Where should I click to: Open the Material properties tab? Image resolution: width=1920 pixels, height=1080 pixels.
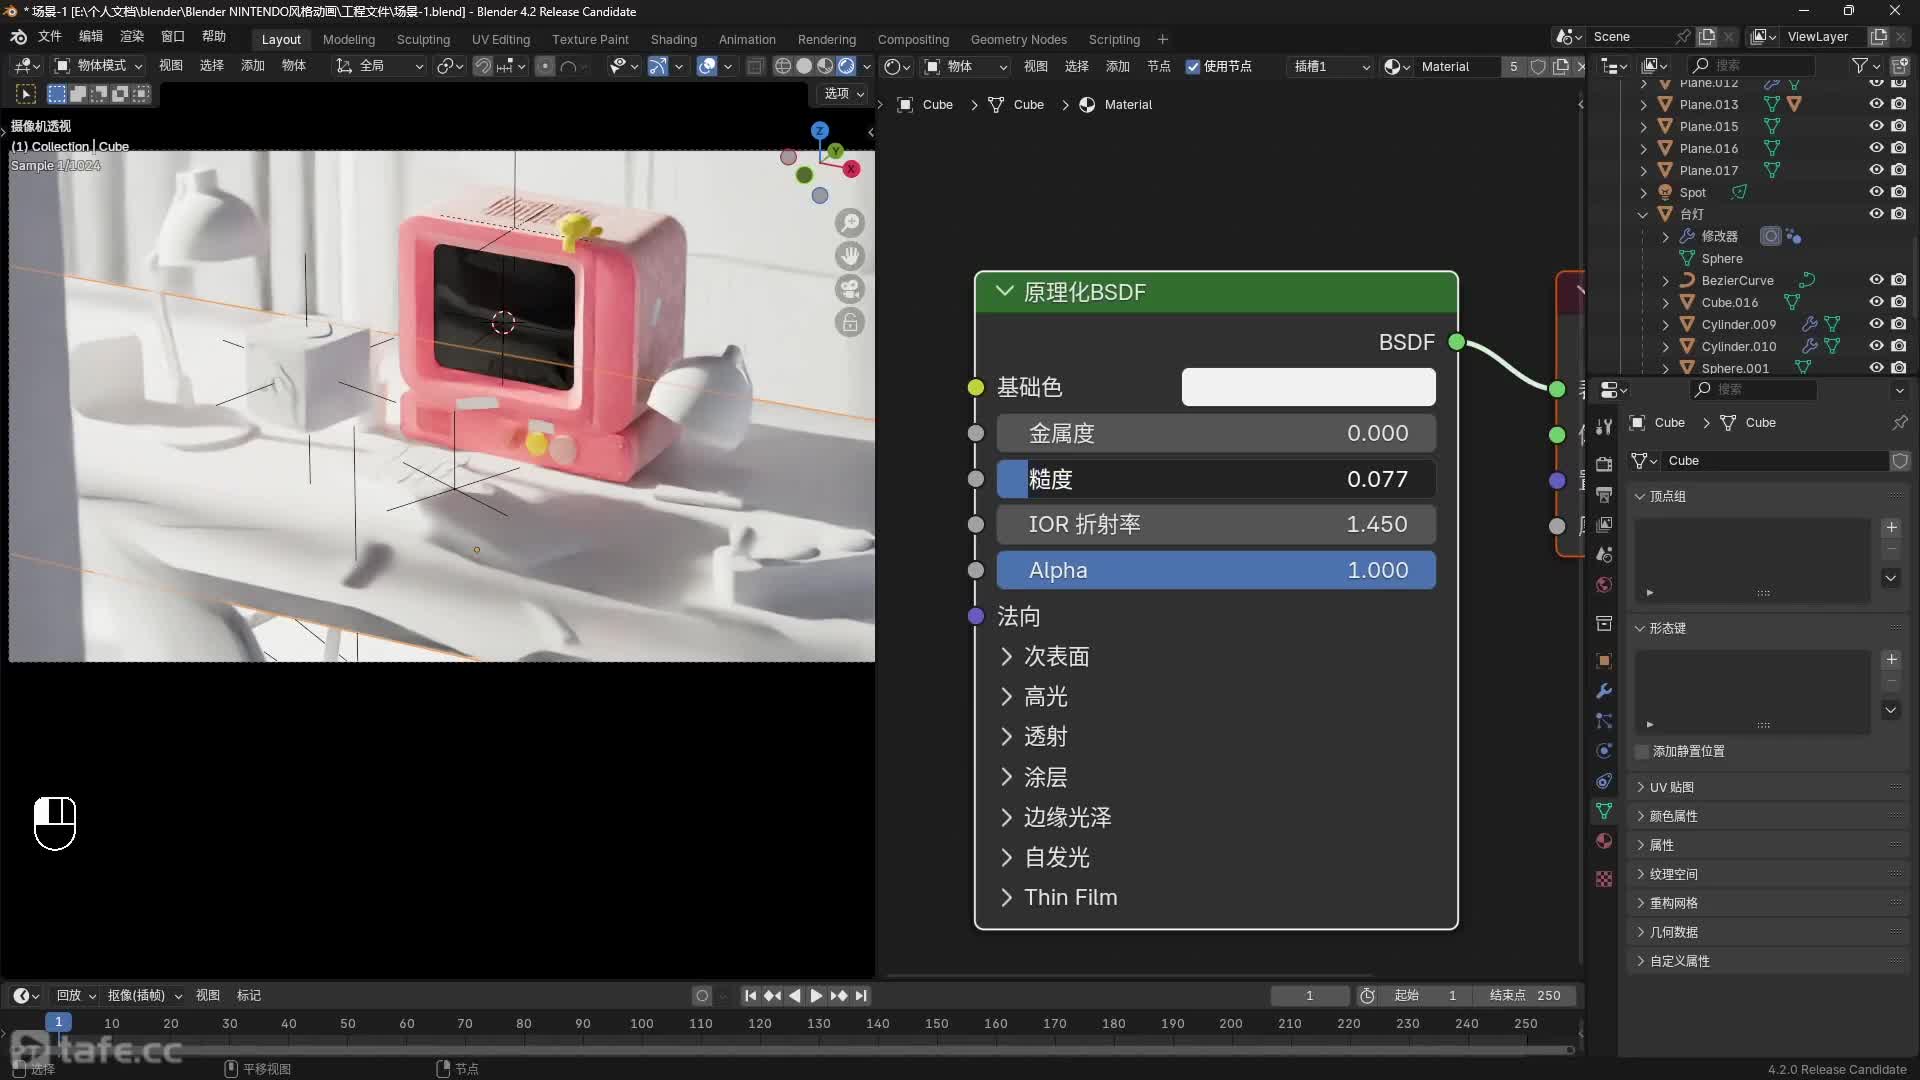pyautogui.click(x=1604, y=841)
